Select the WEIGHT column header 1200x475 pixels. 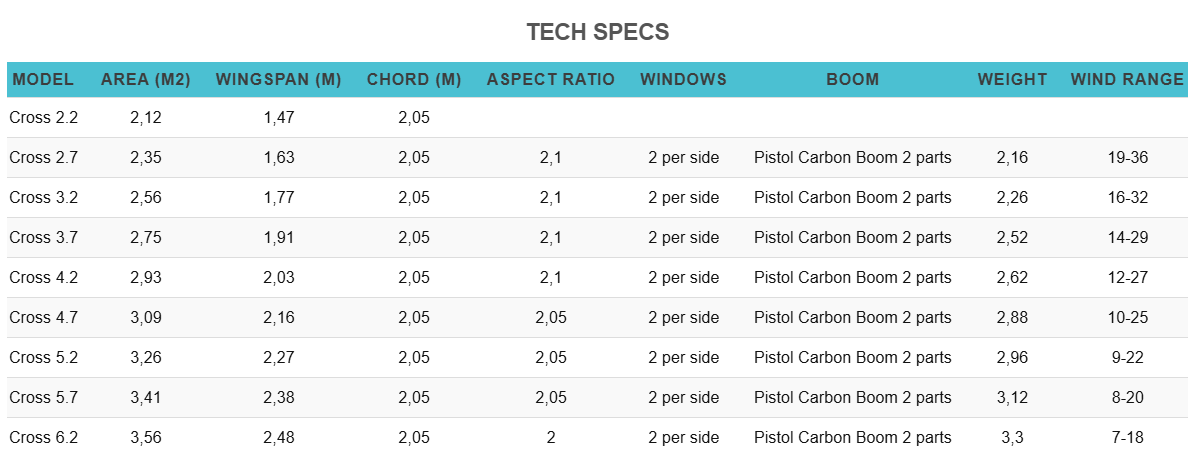1012,80
